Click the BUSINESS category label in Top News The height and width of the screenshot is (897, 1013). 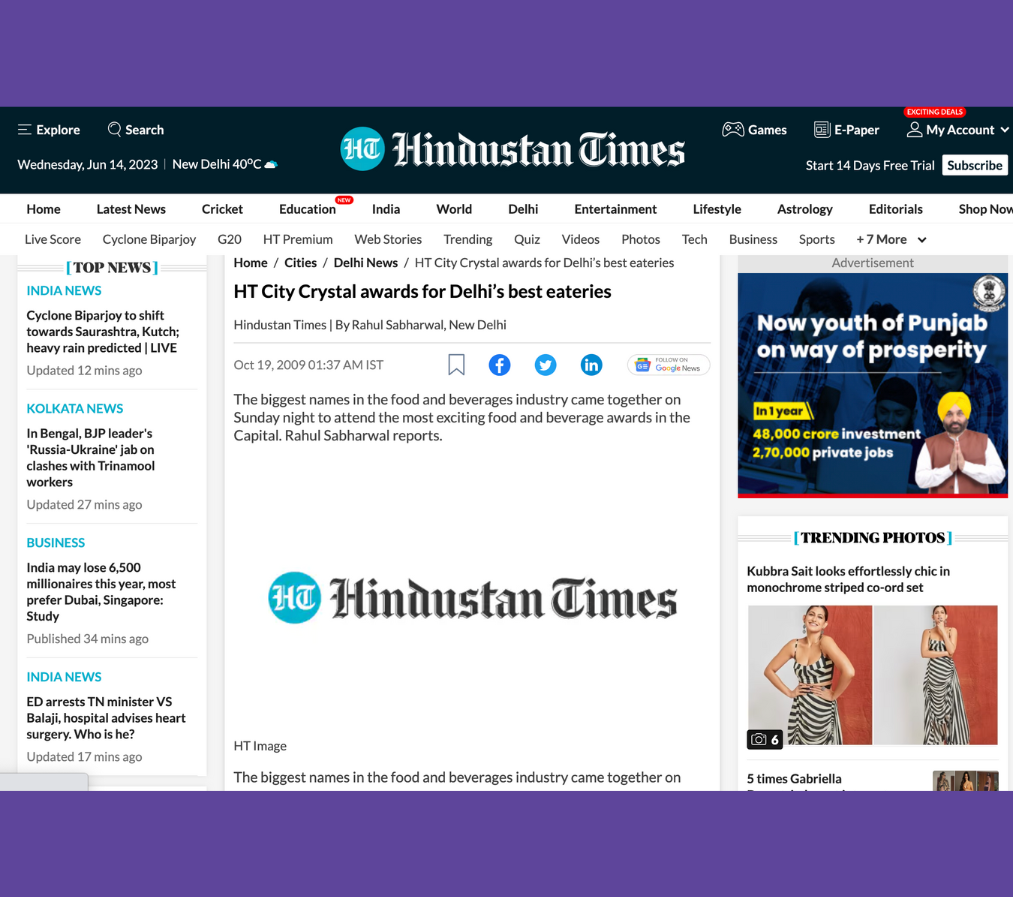pos(56,543)
